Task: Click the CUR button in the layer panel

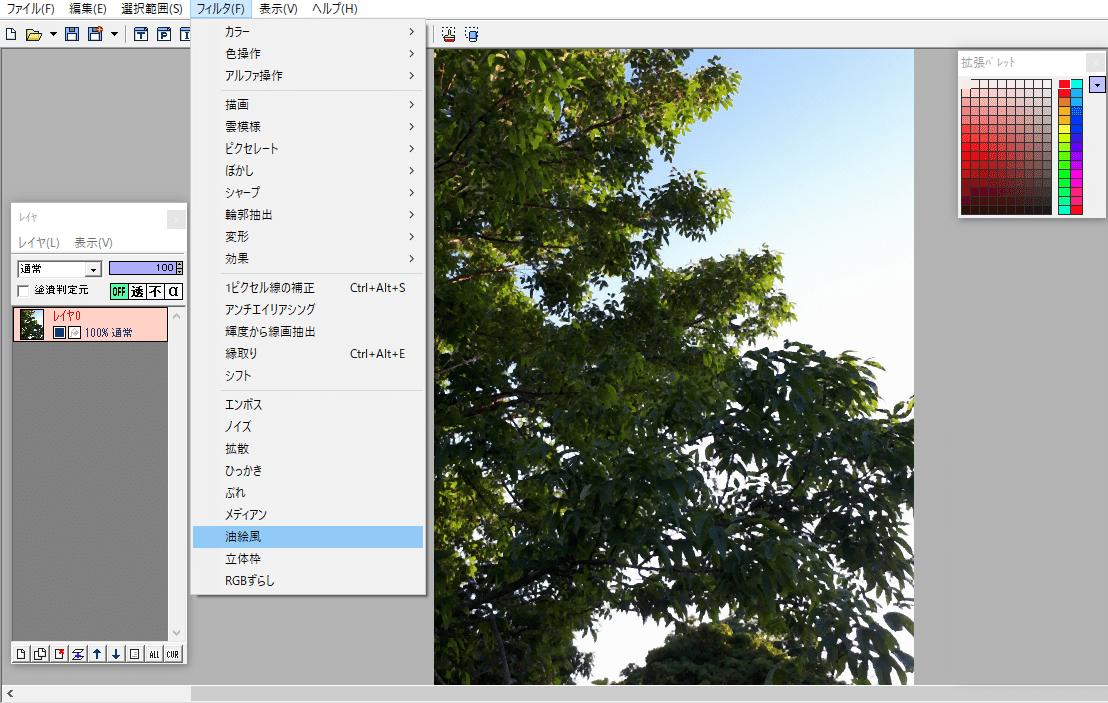Action: pos(172,653)
